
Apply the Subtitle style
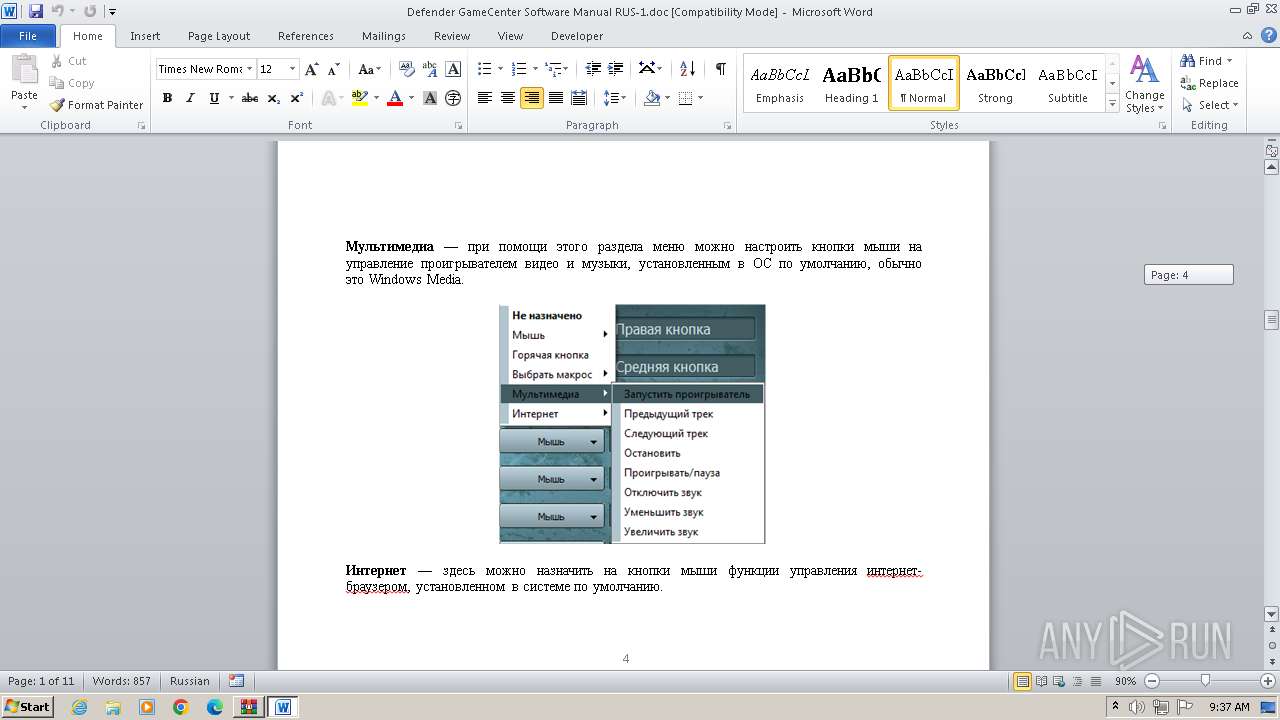1067,83
